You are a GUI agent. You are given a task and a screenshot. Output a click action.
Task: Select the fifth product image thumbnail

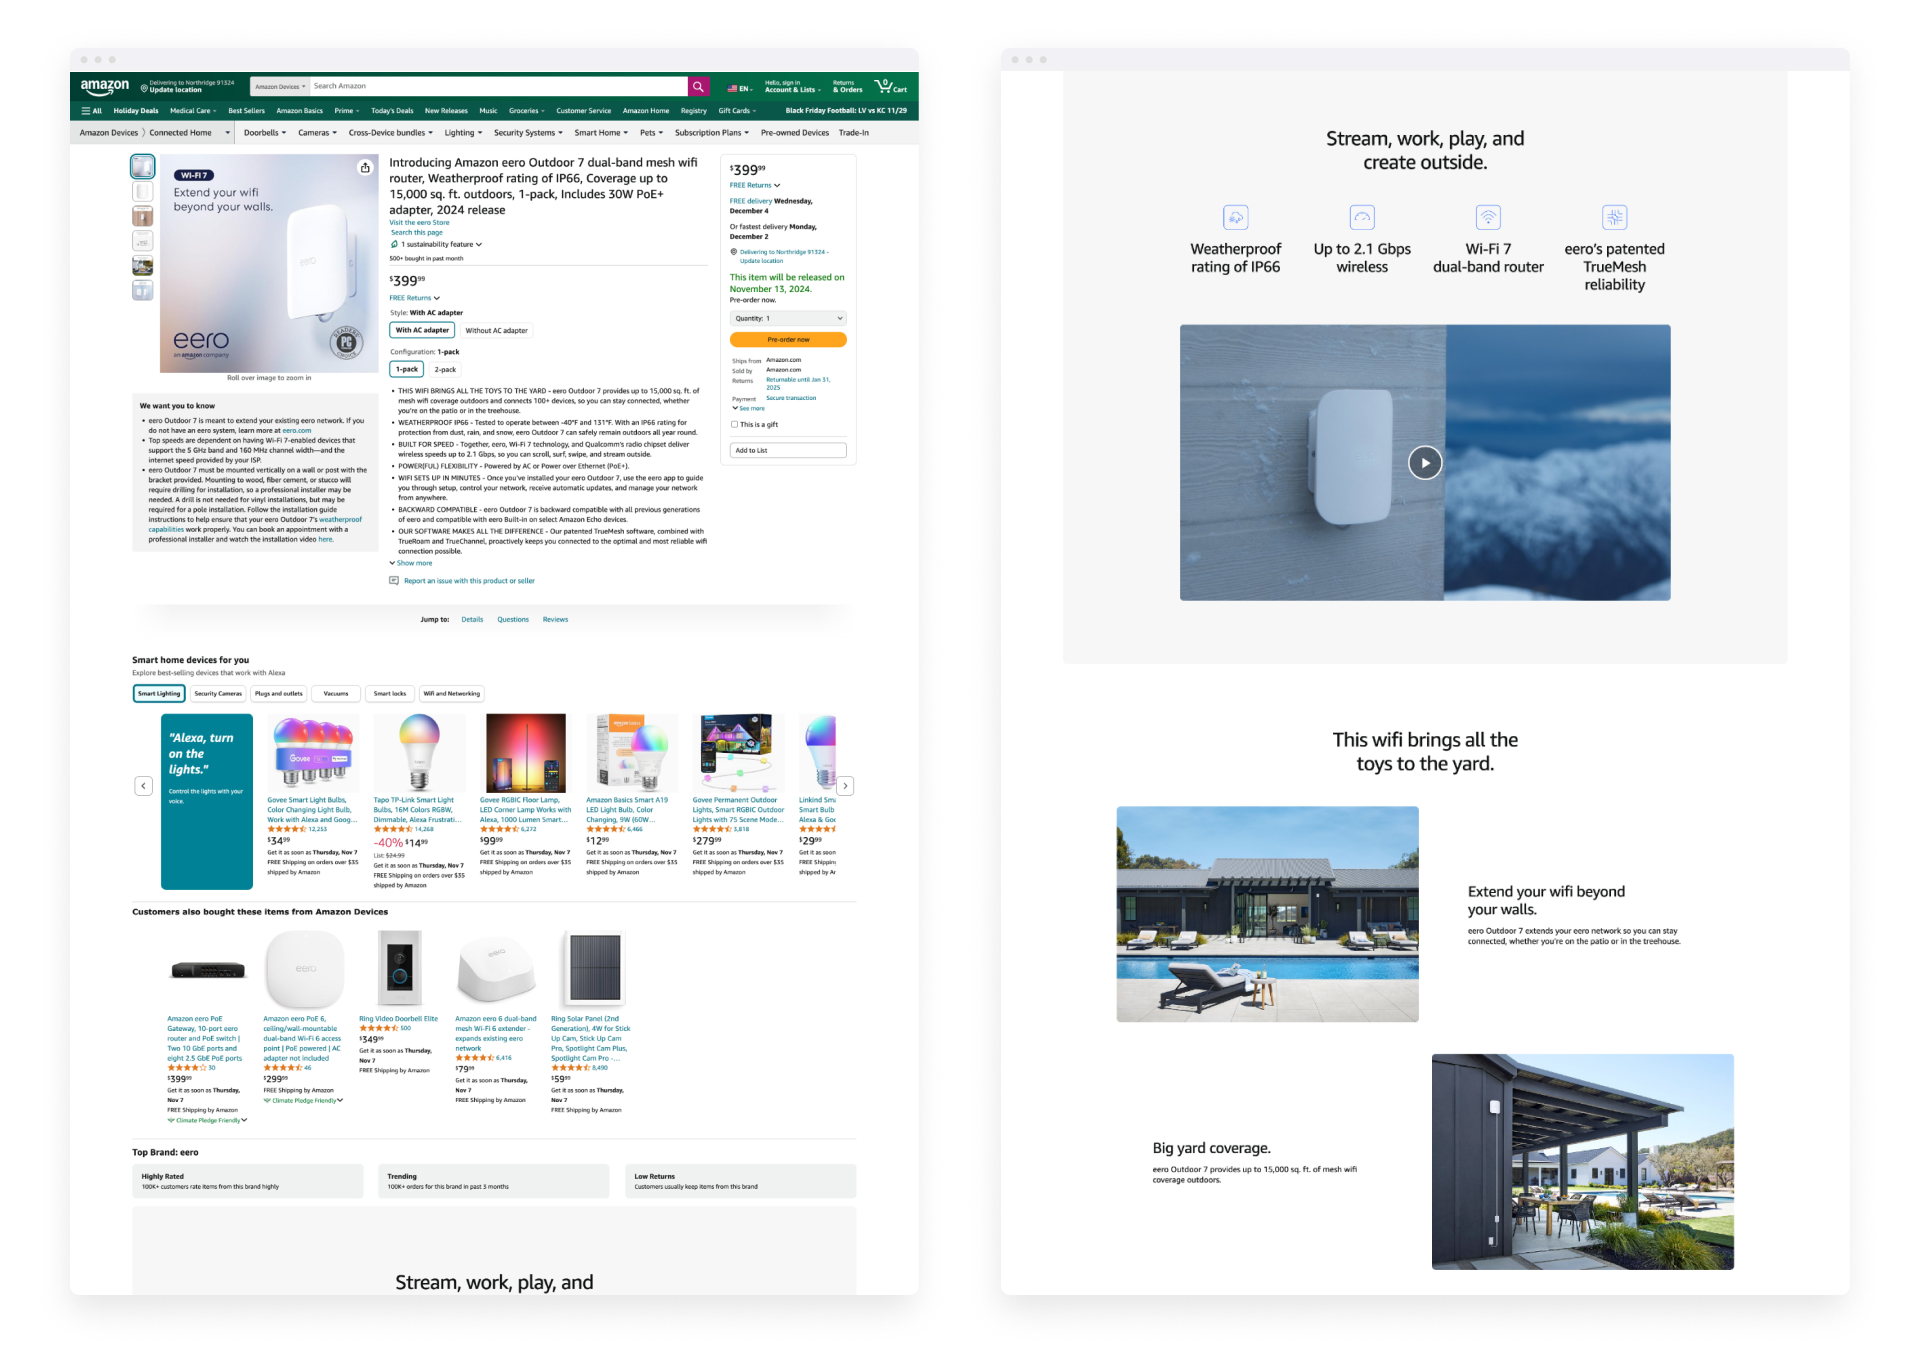tap(143, 266)
